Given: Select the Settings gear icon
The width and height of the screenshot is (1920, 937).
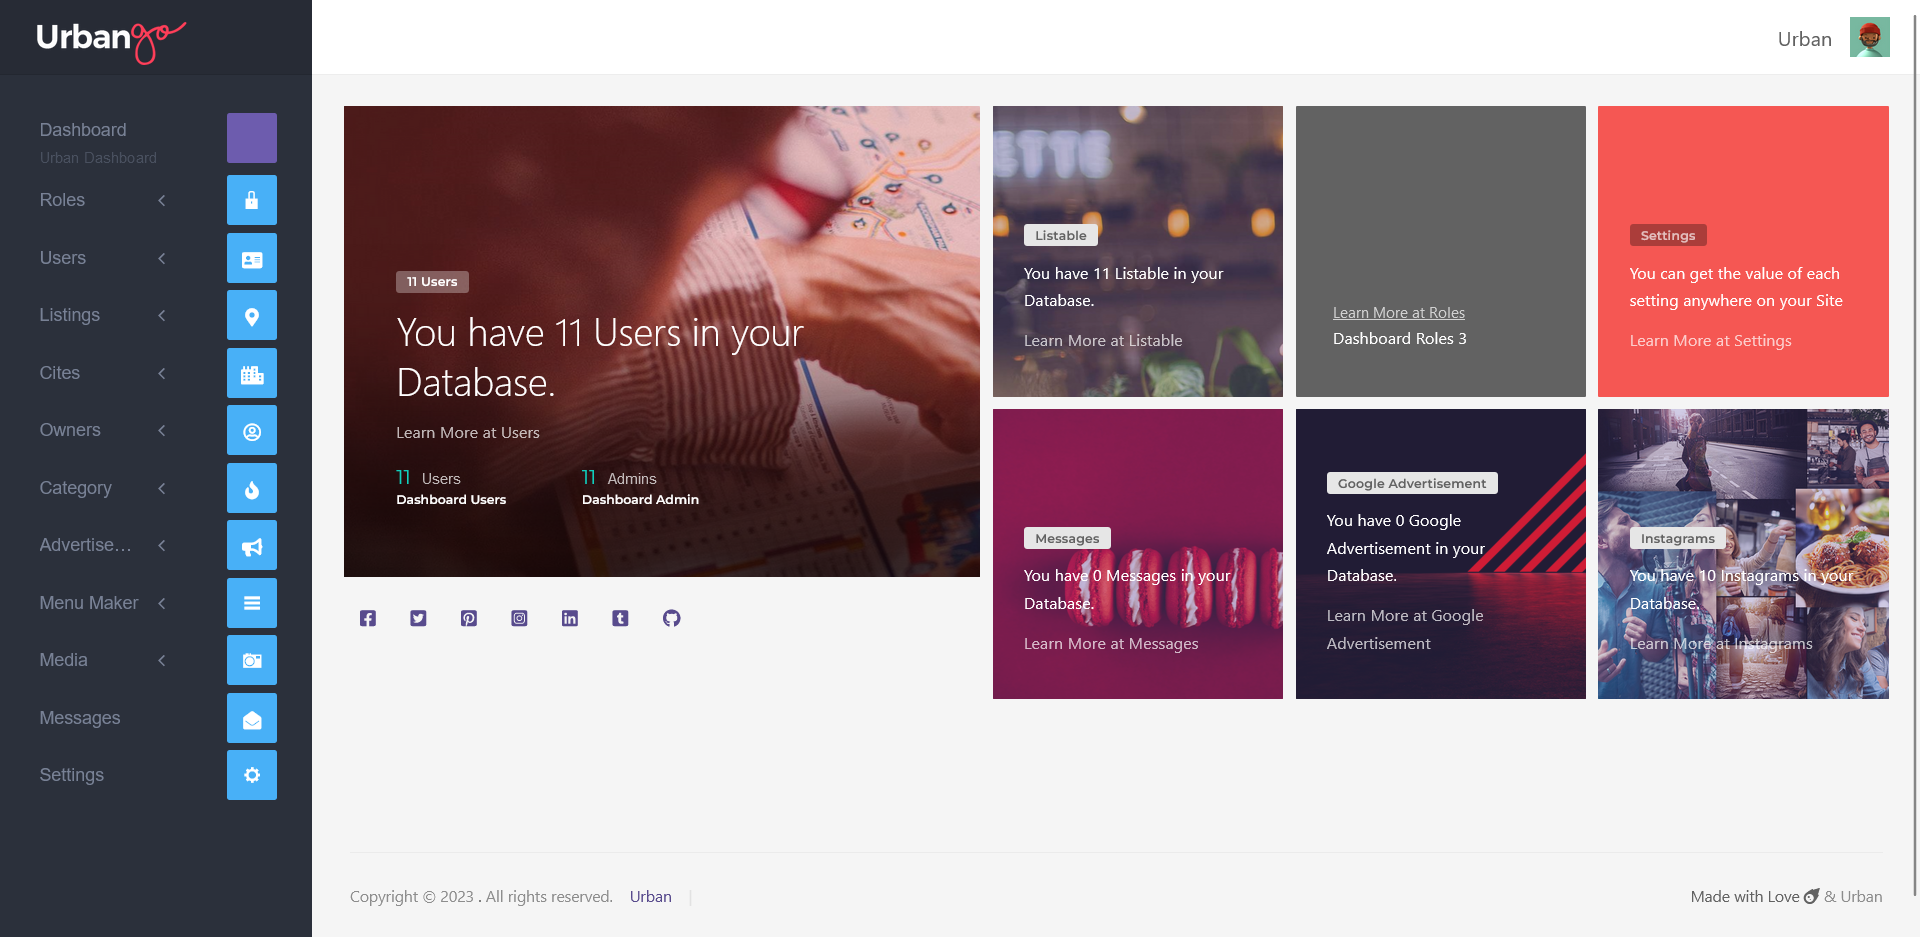Looking at the screenshot, I should [x=251, y=775].
